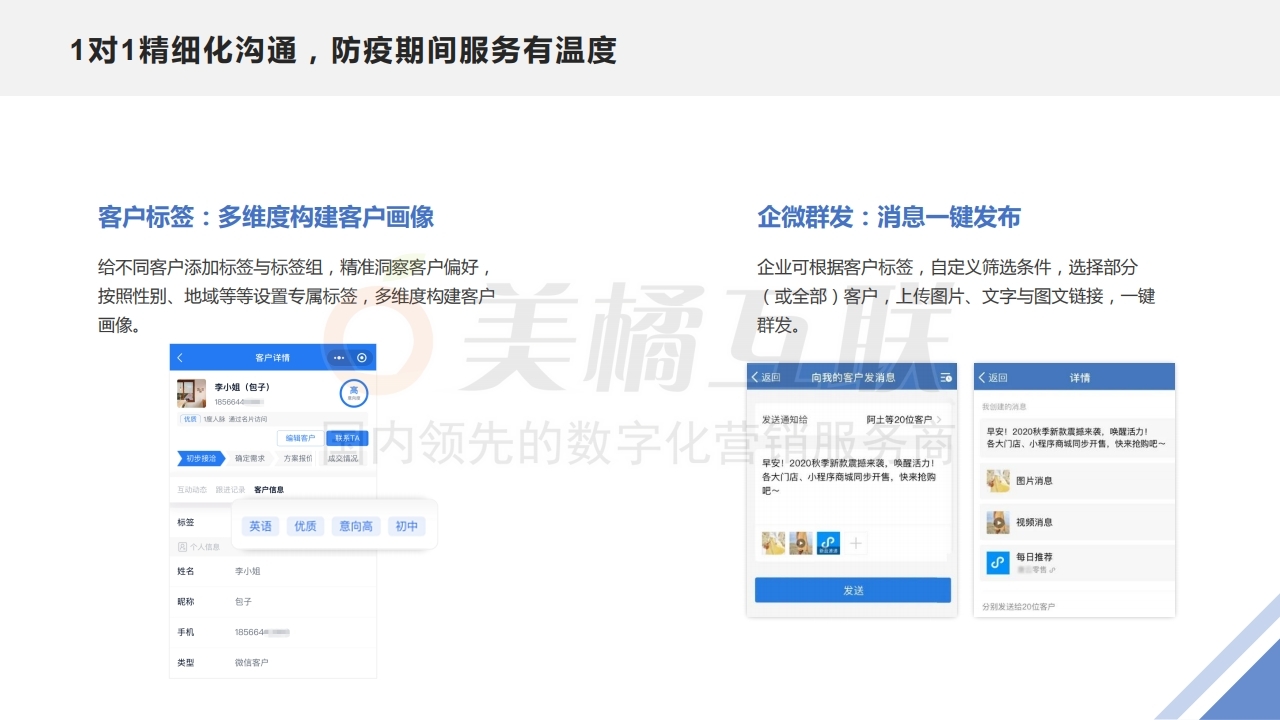Click the 每日推荐 mini-program icon
This screenshot has width=1280, height=720.
(997, 563)
